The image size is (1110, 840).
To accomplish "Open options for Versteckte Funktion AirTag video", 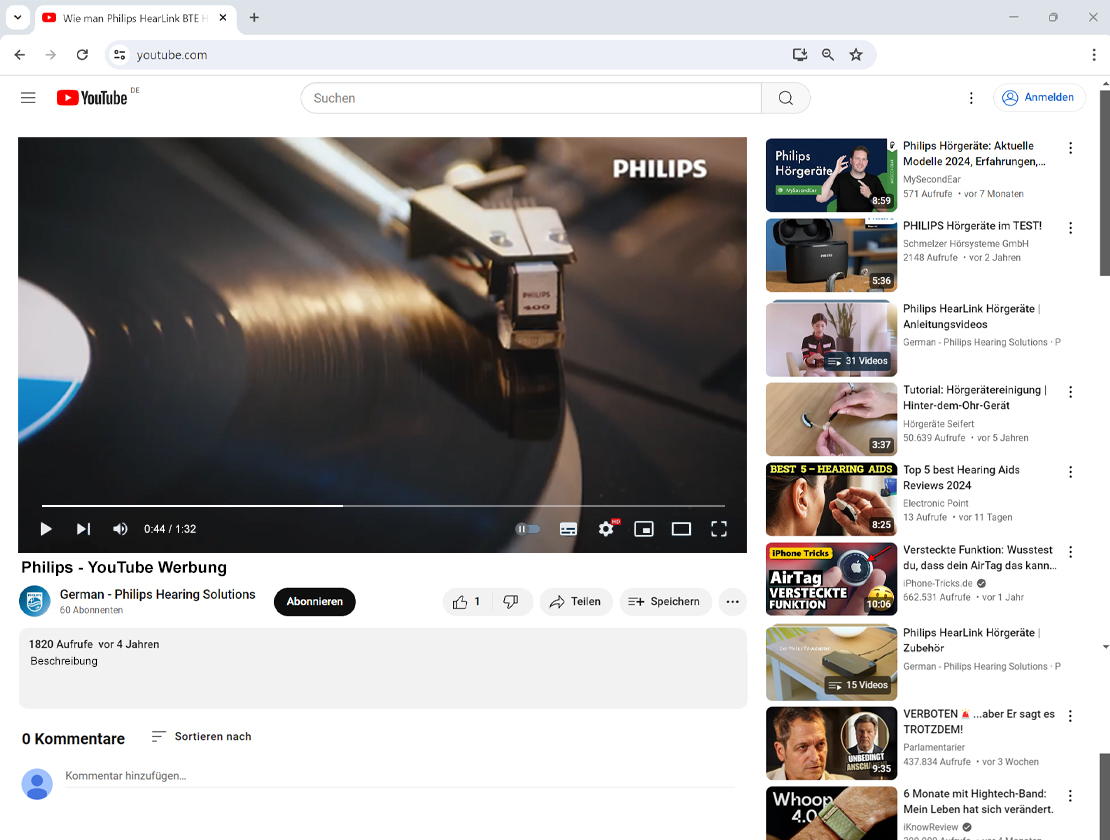I will pos(1070,552).
